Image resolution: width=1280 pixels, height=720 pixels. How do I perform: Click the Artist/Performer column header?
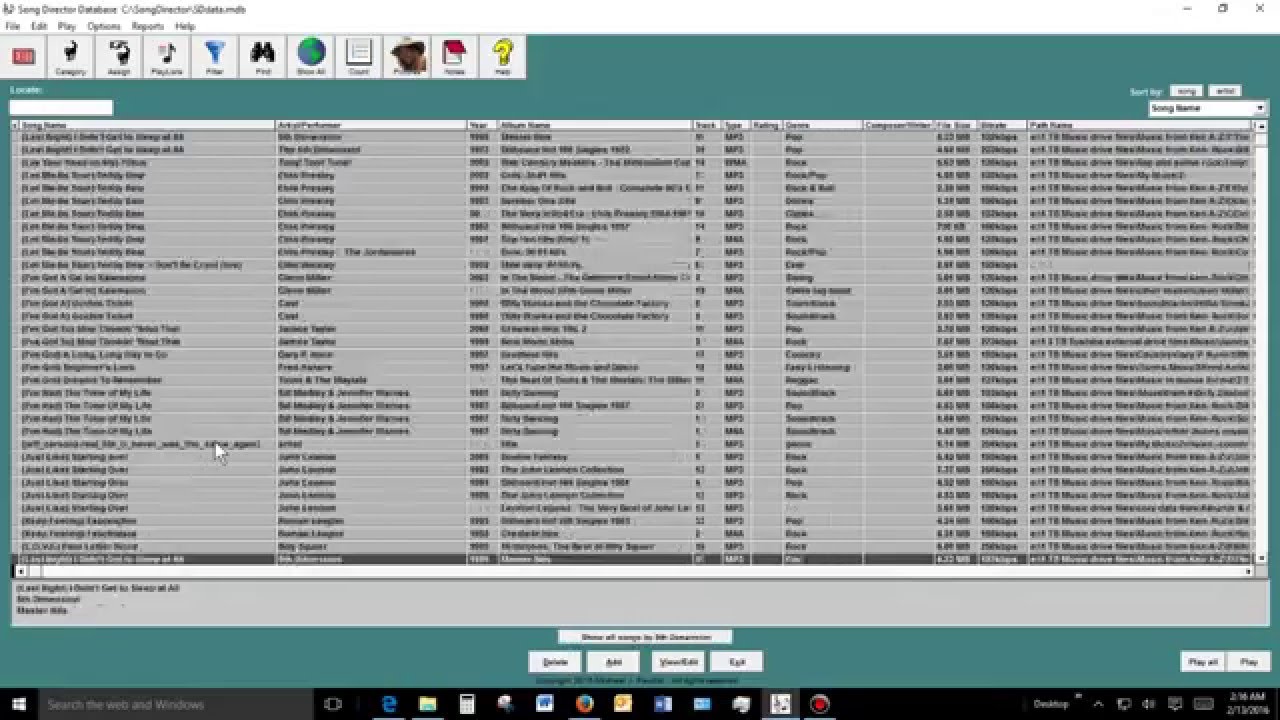[371, 126]
